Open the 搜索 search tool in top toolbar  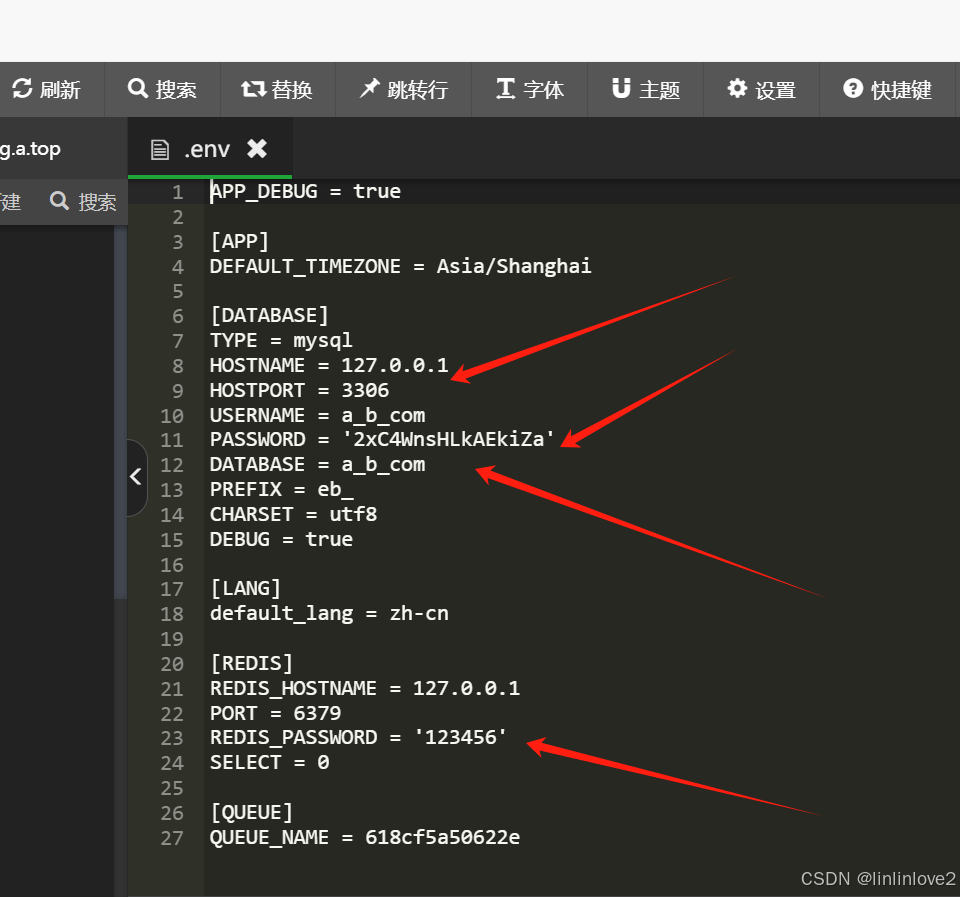click(x=162, y=89)
